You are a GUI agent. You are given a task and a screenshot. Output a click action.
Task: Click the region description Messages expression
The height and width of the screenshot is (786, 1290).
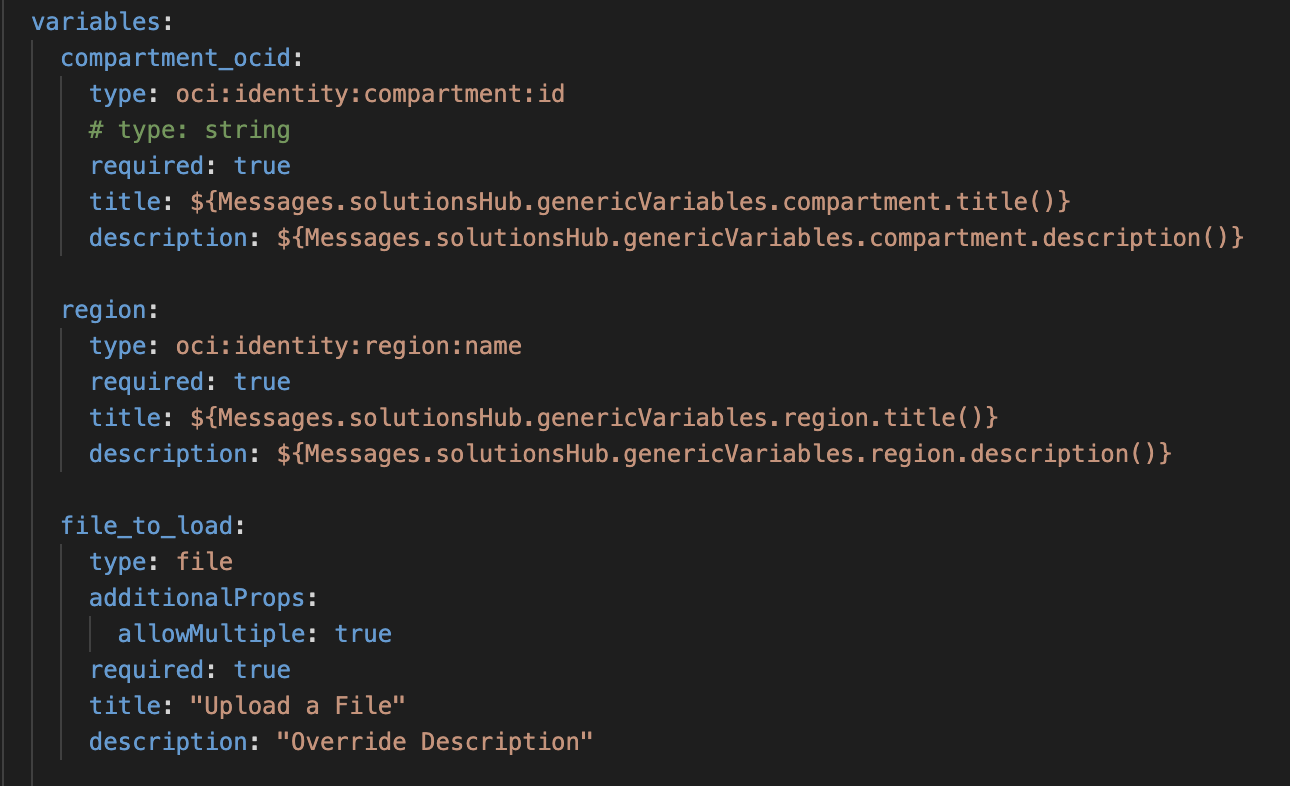724,454
